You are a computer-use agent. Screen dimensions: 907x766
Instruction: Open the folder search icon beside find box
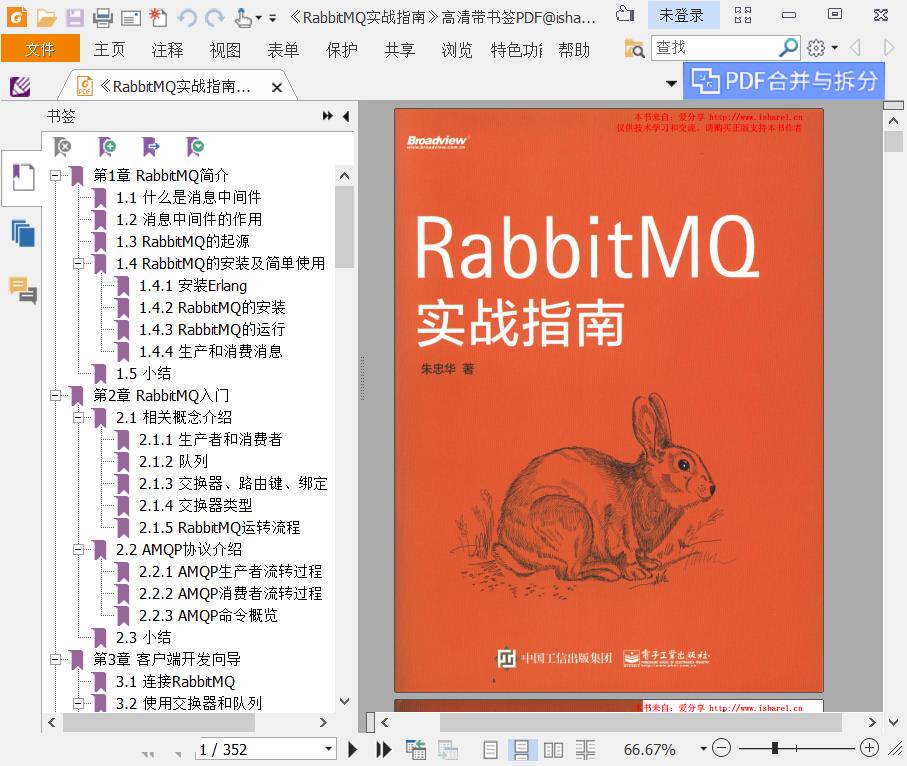click(x=635, y=49)
